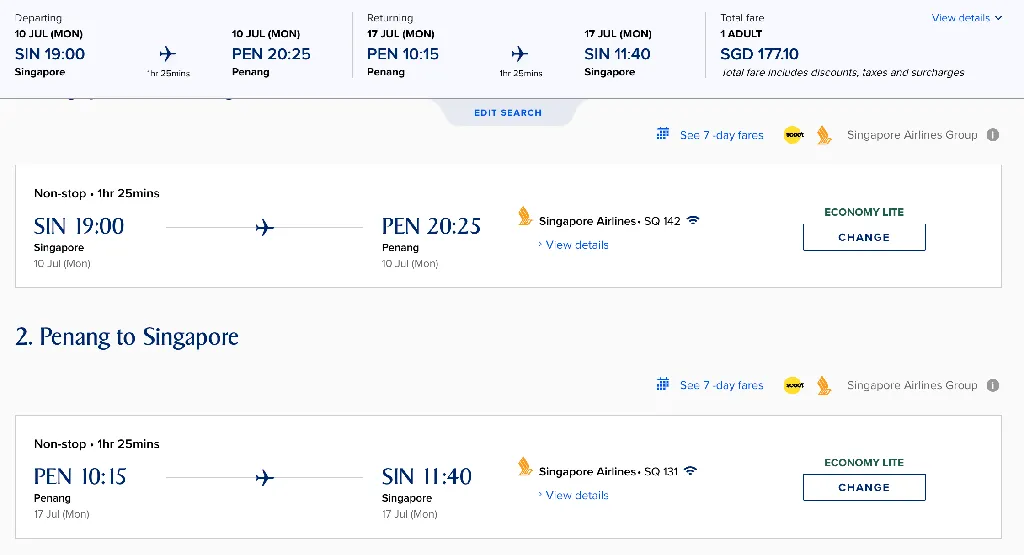Viewport: 1024px width, 555px height.
Task: Click Singapore Airlines logo in departure filter
Action: point(824,135)
